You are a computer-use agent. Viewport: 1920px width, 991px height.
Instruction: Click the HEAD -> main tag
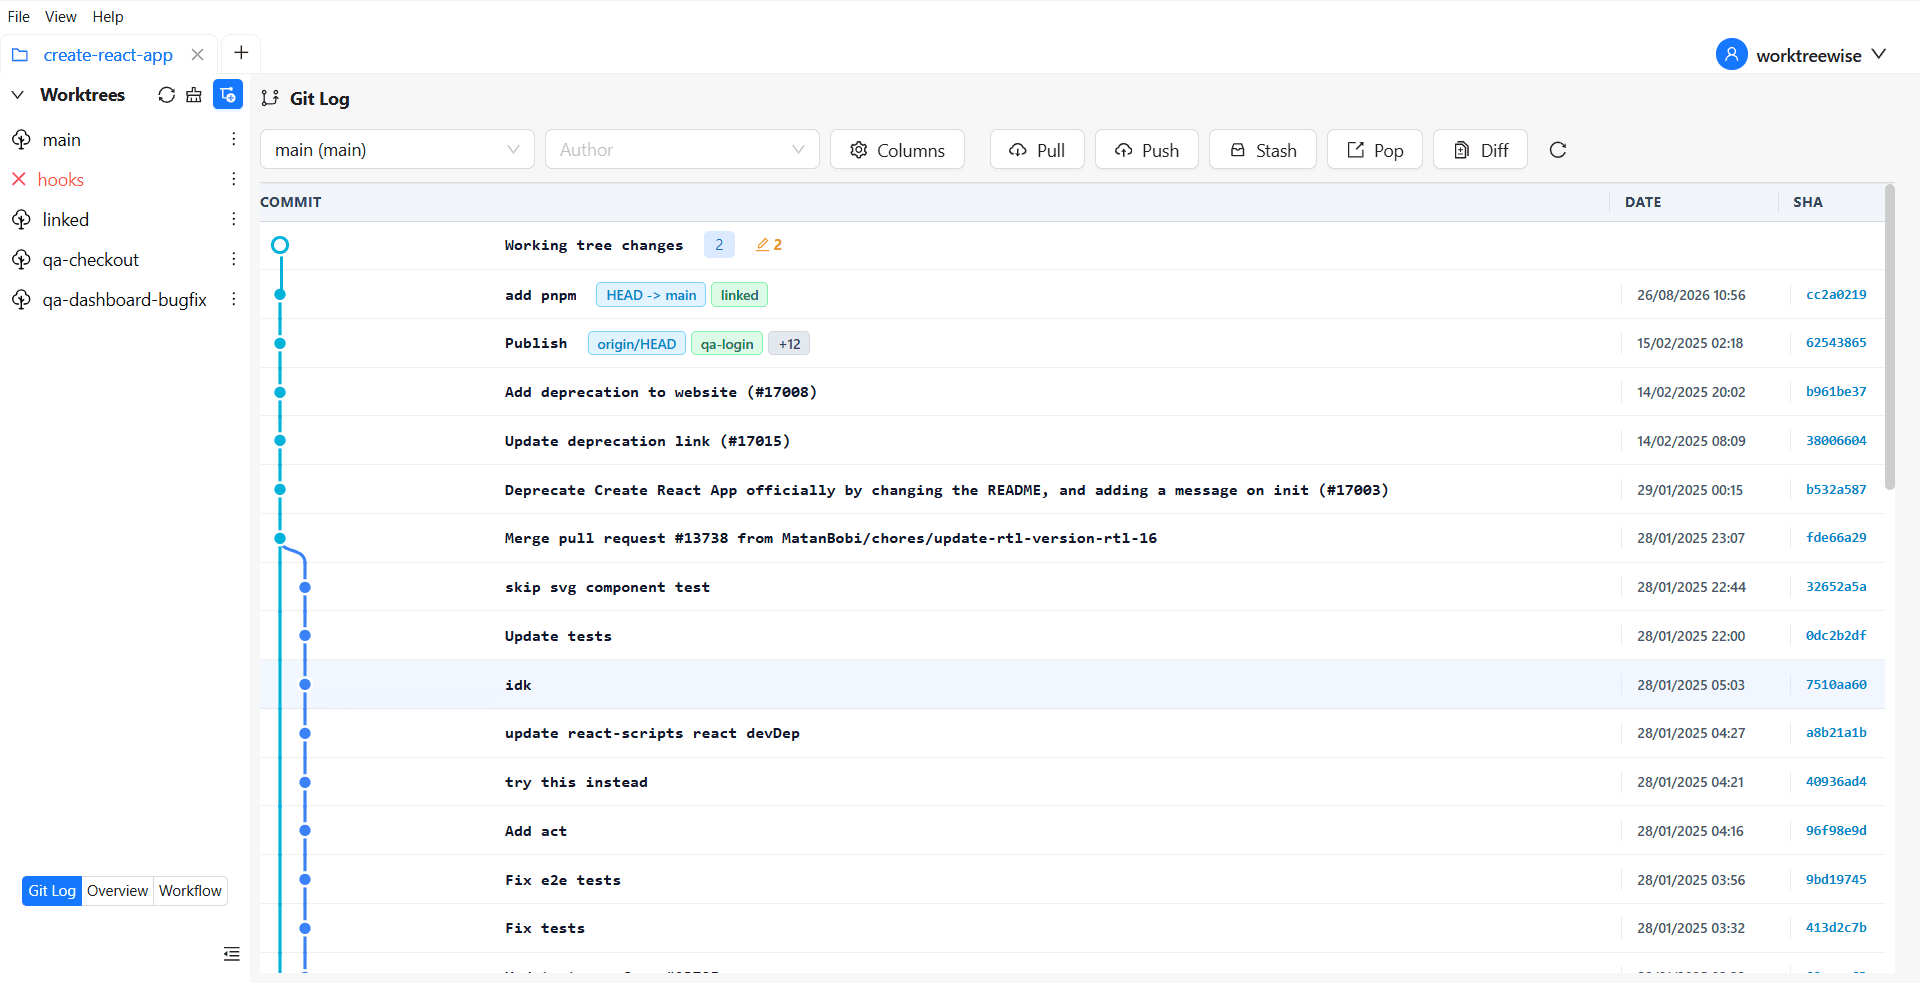tap(651, 295)
